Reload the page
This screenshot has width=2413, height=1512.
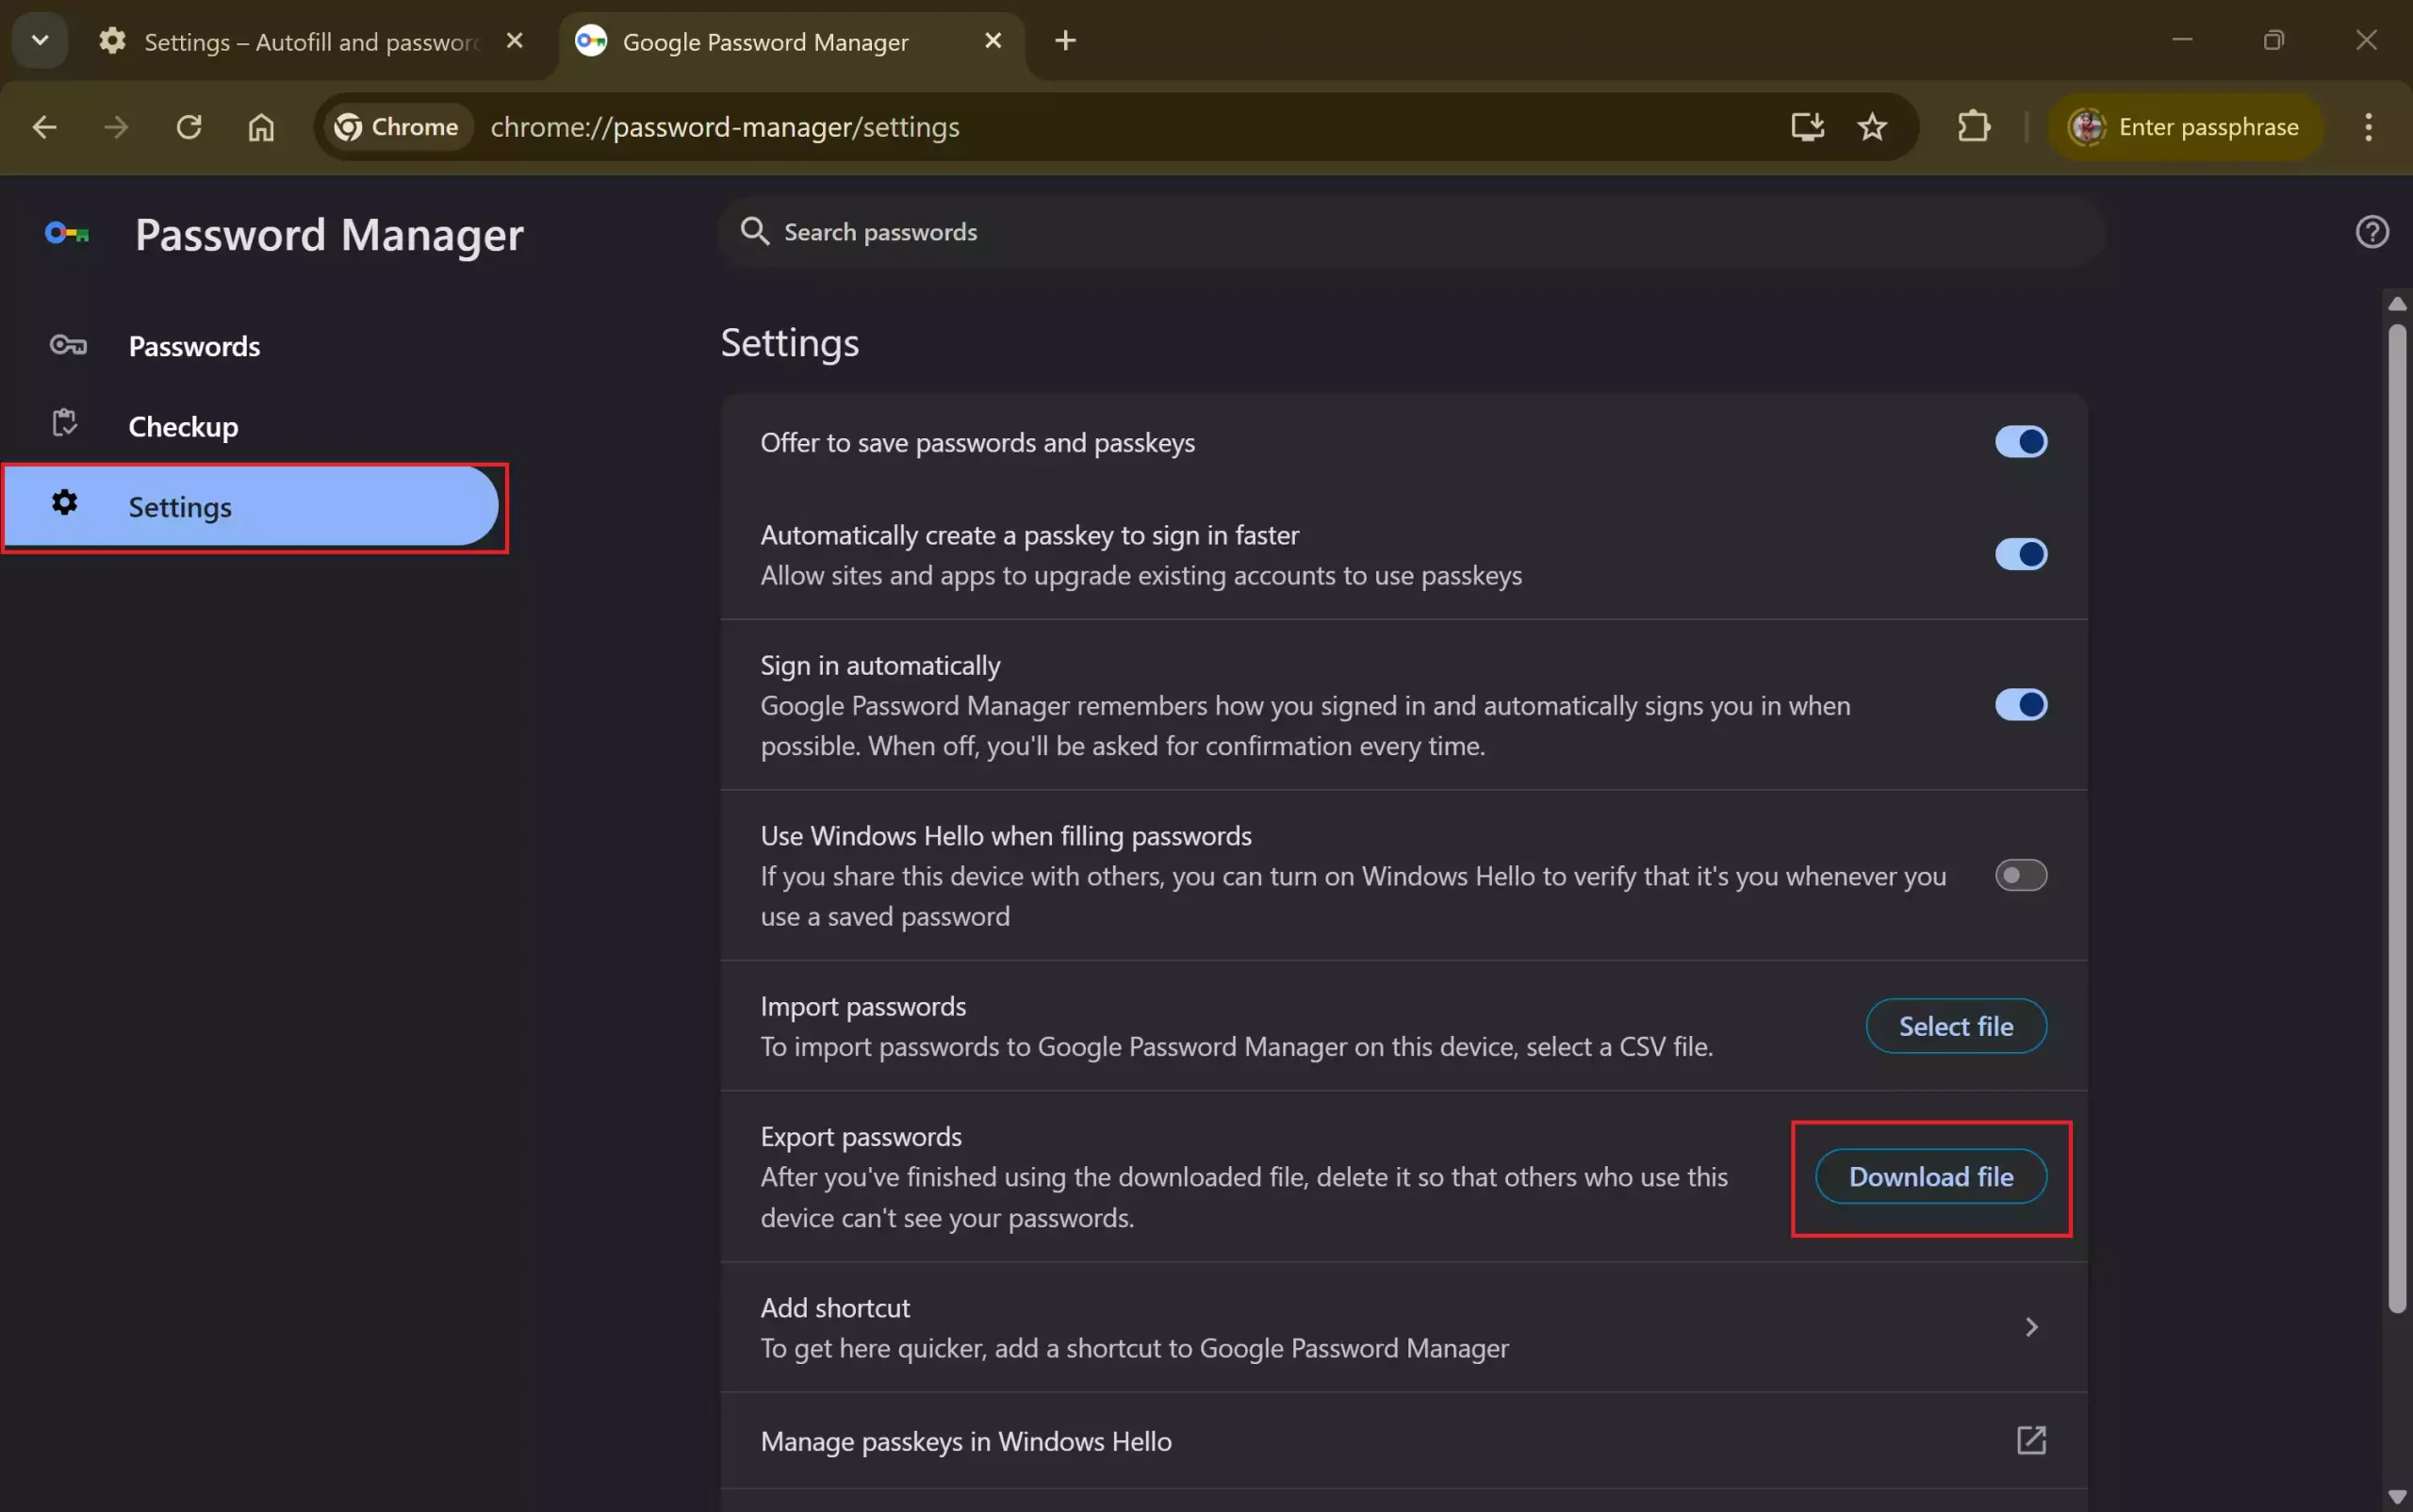189,126
